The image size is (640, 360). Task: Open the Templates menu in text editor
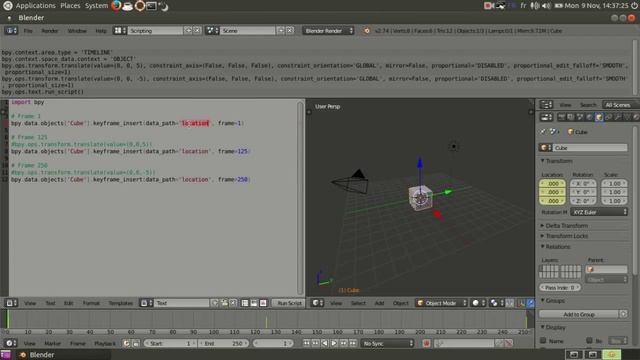coord(121,303)
